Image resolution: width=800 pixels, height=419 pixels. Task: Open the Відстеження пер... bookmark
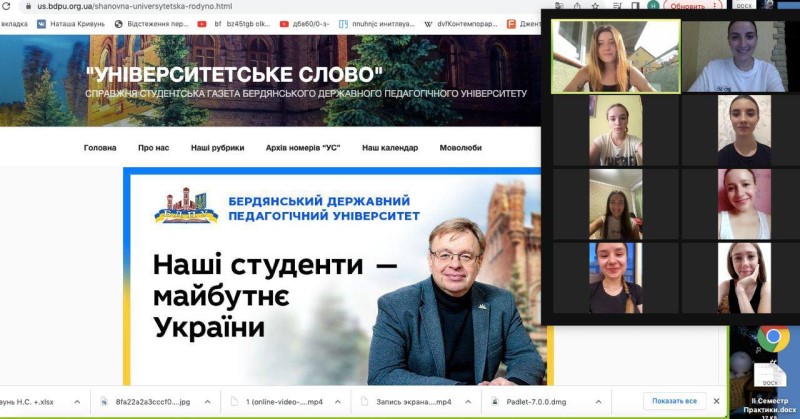152,23
